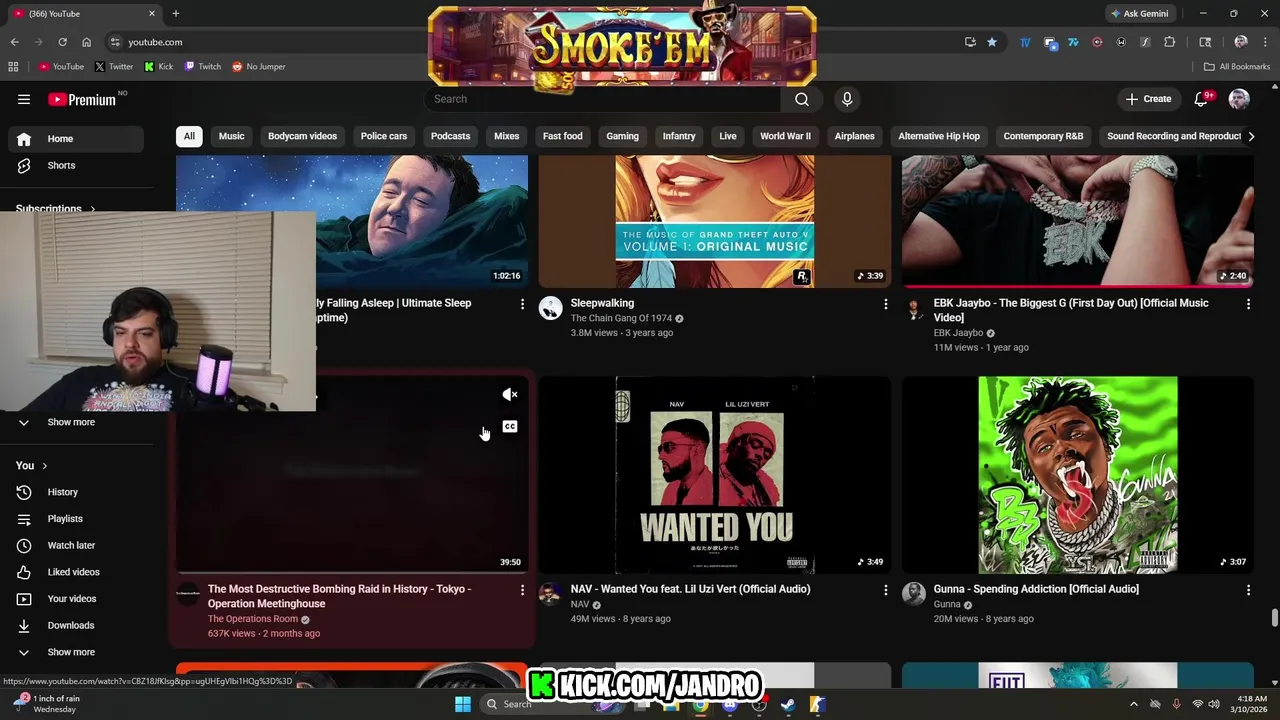The height and width of the screenshot is (720, 1280).
Task: Bookmark this page with the star icon
Action: click(x=991, y=42)
